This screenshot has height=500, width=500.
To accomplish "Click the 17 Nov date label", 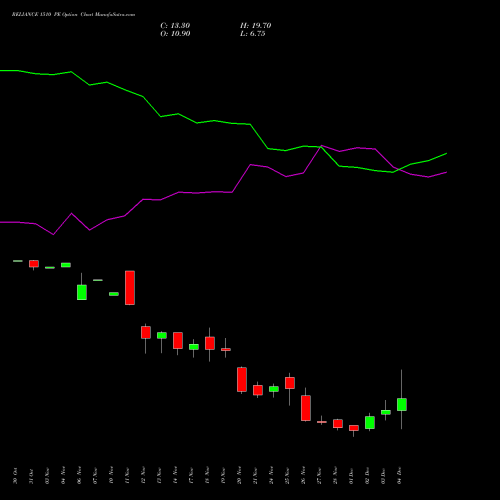I will pos(191,476).
